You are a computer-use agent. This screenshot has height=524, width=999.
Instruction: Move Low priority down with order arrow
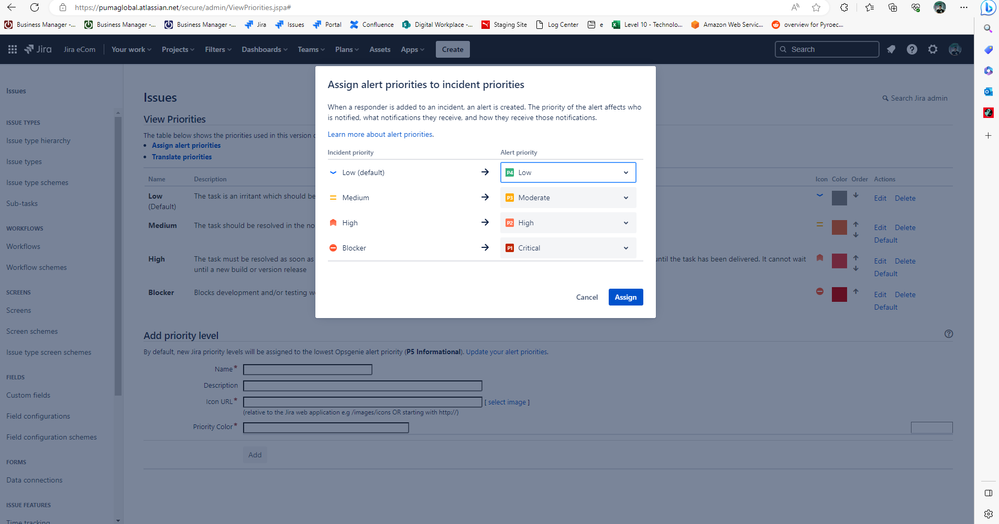[856, 196]
